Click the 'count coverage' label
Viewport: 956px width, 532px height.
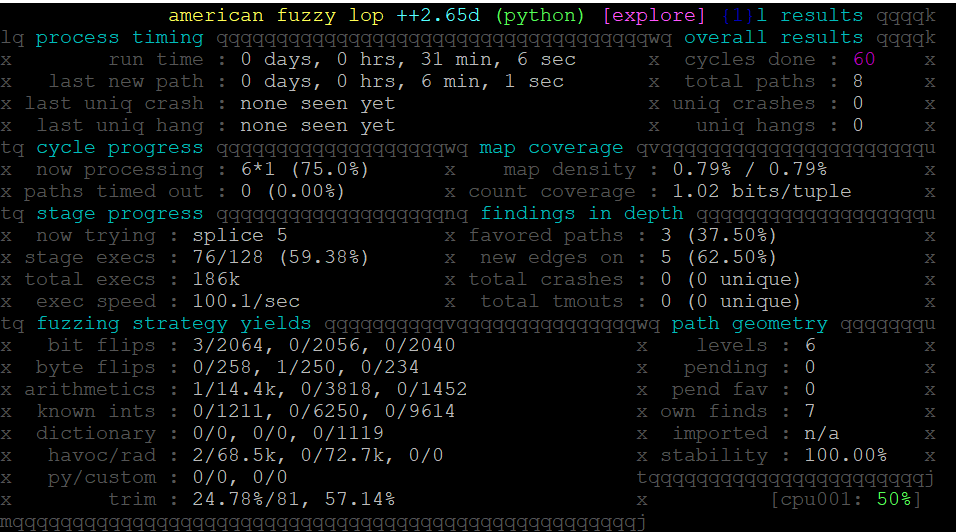pyautogui.click(x=552, y=191)
